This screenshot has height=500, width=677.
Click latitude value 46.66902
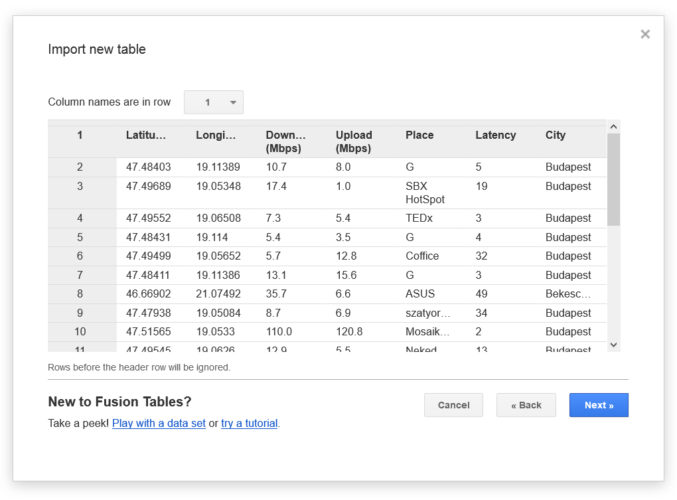(x=148, y=294)
